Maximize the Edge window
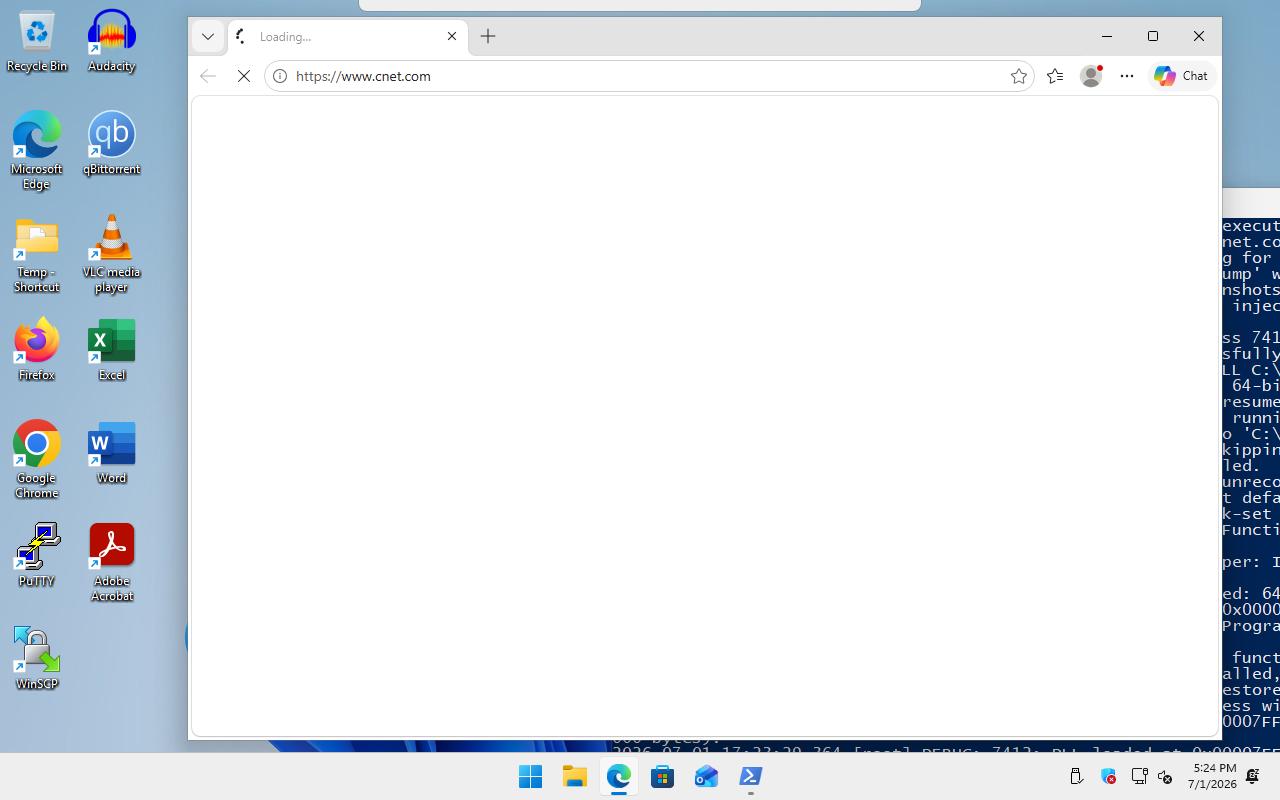The width and height of the screenshot is (1280, 800). pos(1153,36)
